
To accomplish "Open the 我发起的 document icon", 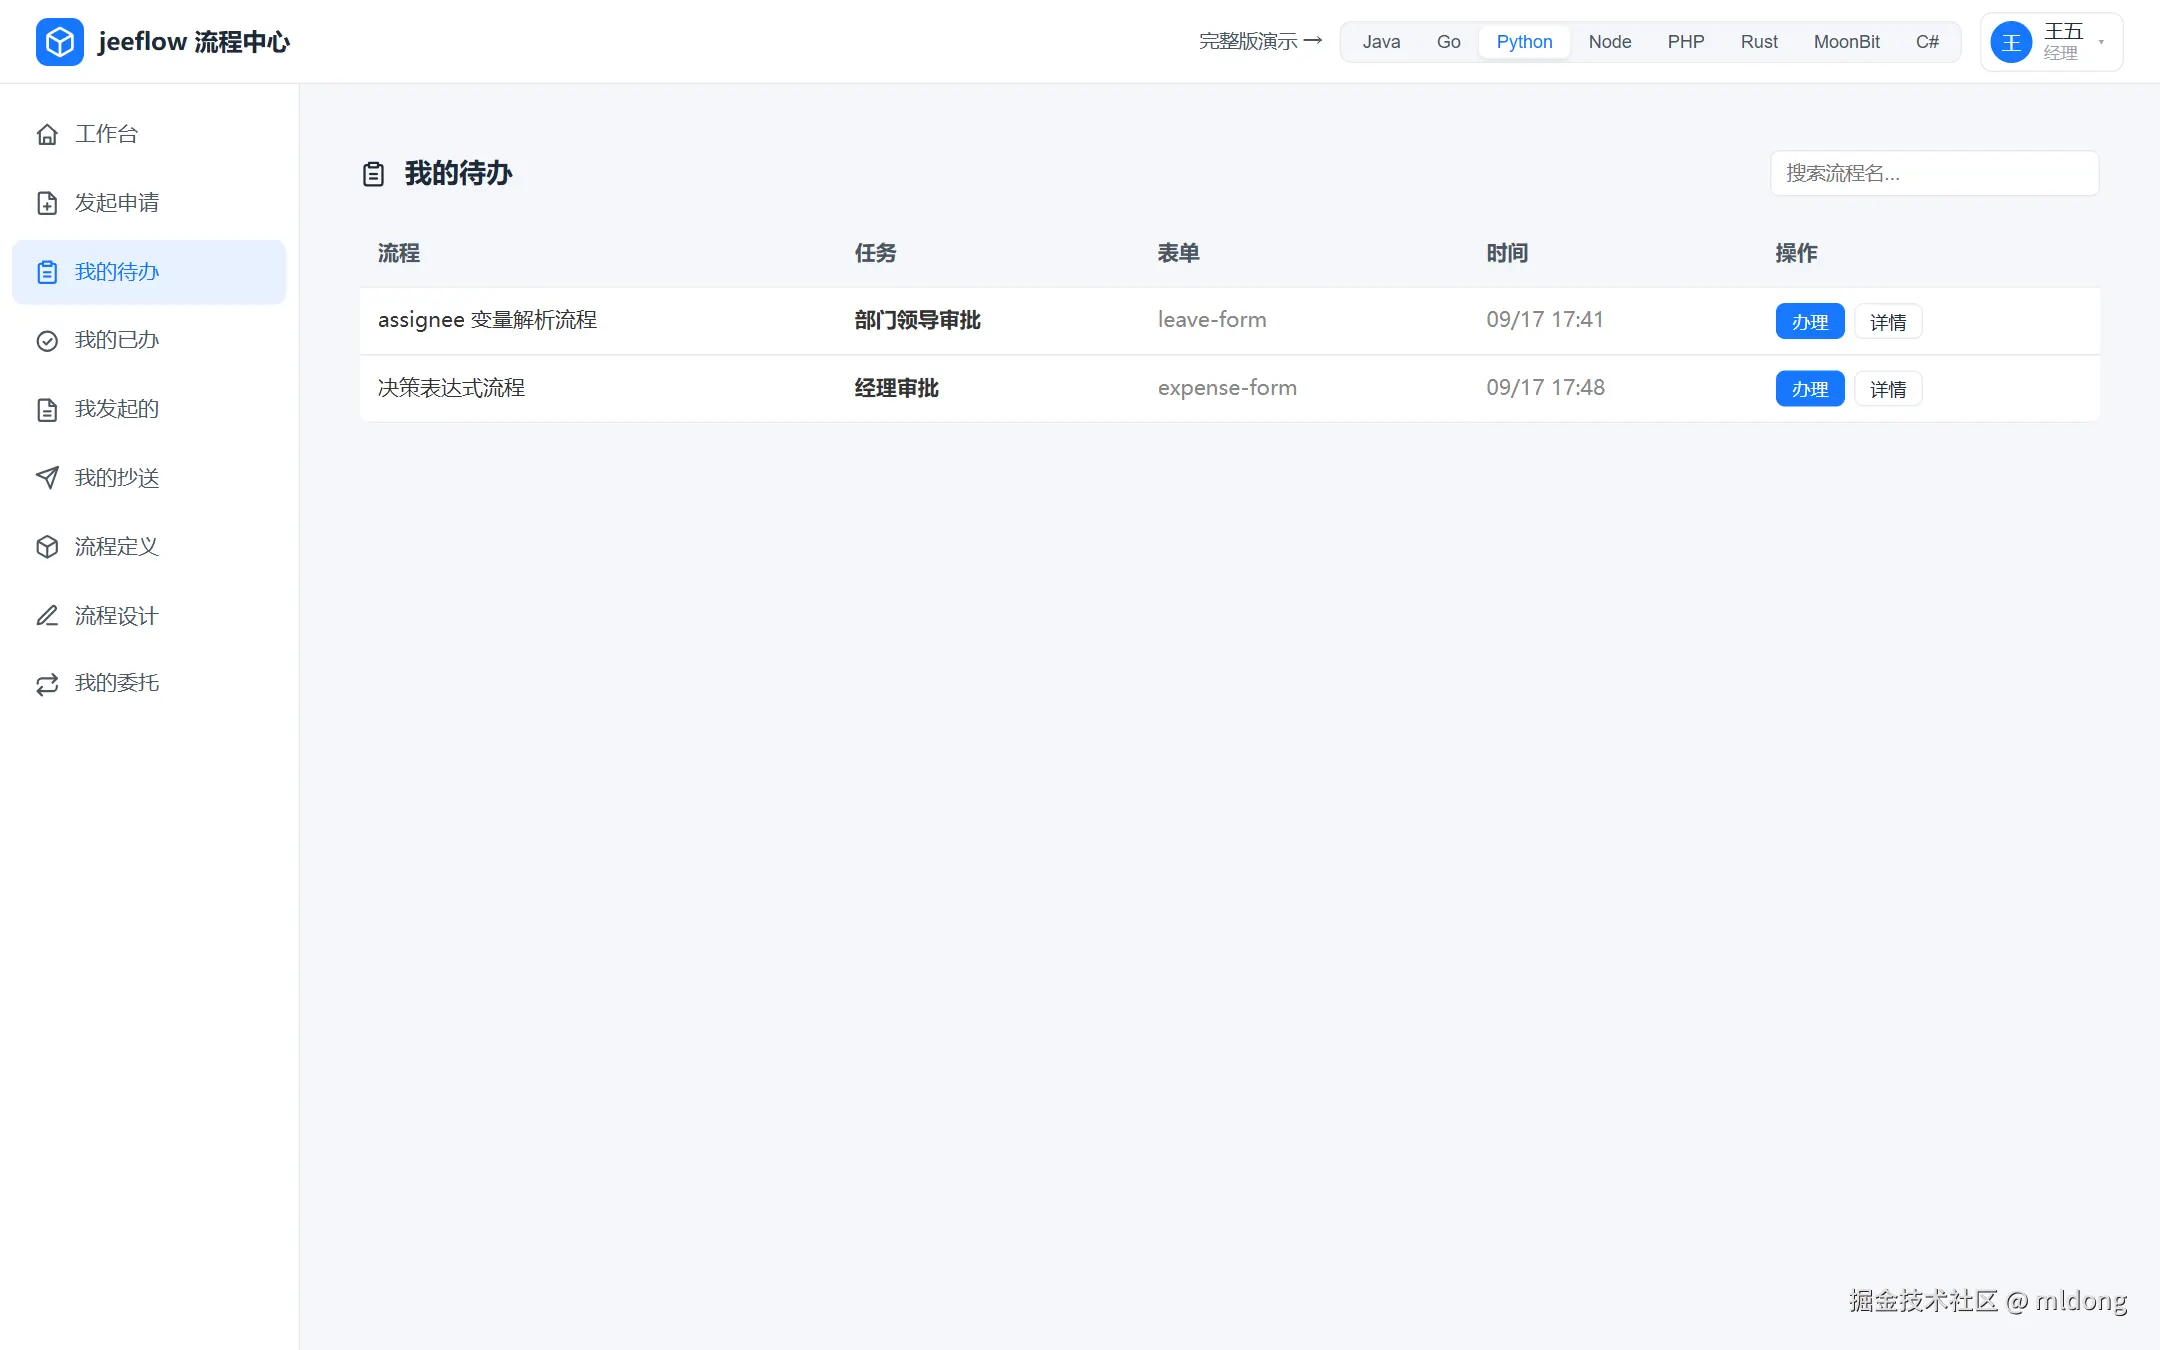I will click(47, 409).
